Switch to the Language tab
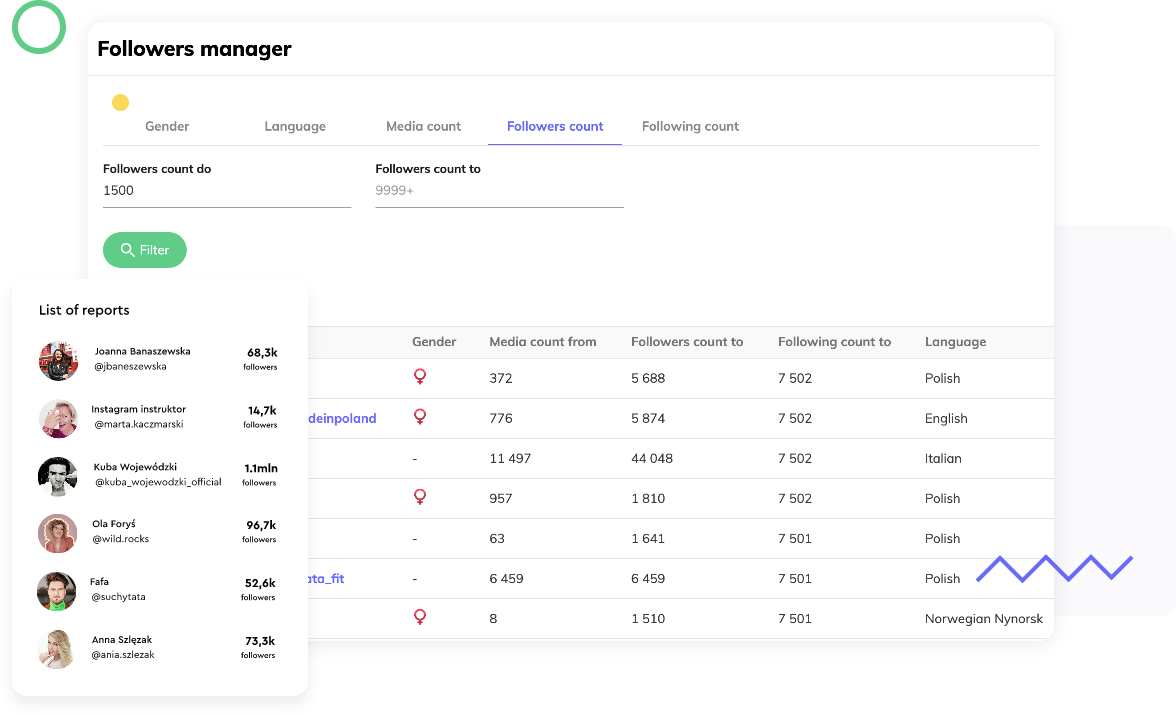This screenshot has height=715, width=1176. pyautogui.click(x=295, y=126)
